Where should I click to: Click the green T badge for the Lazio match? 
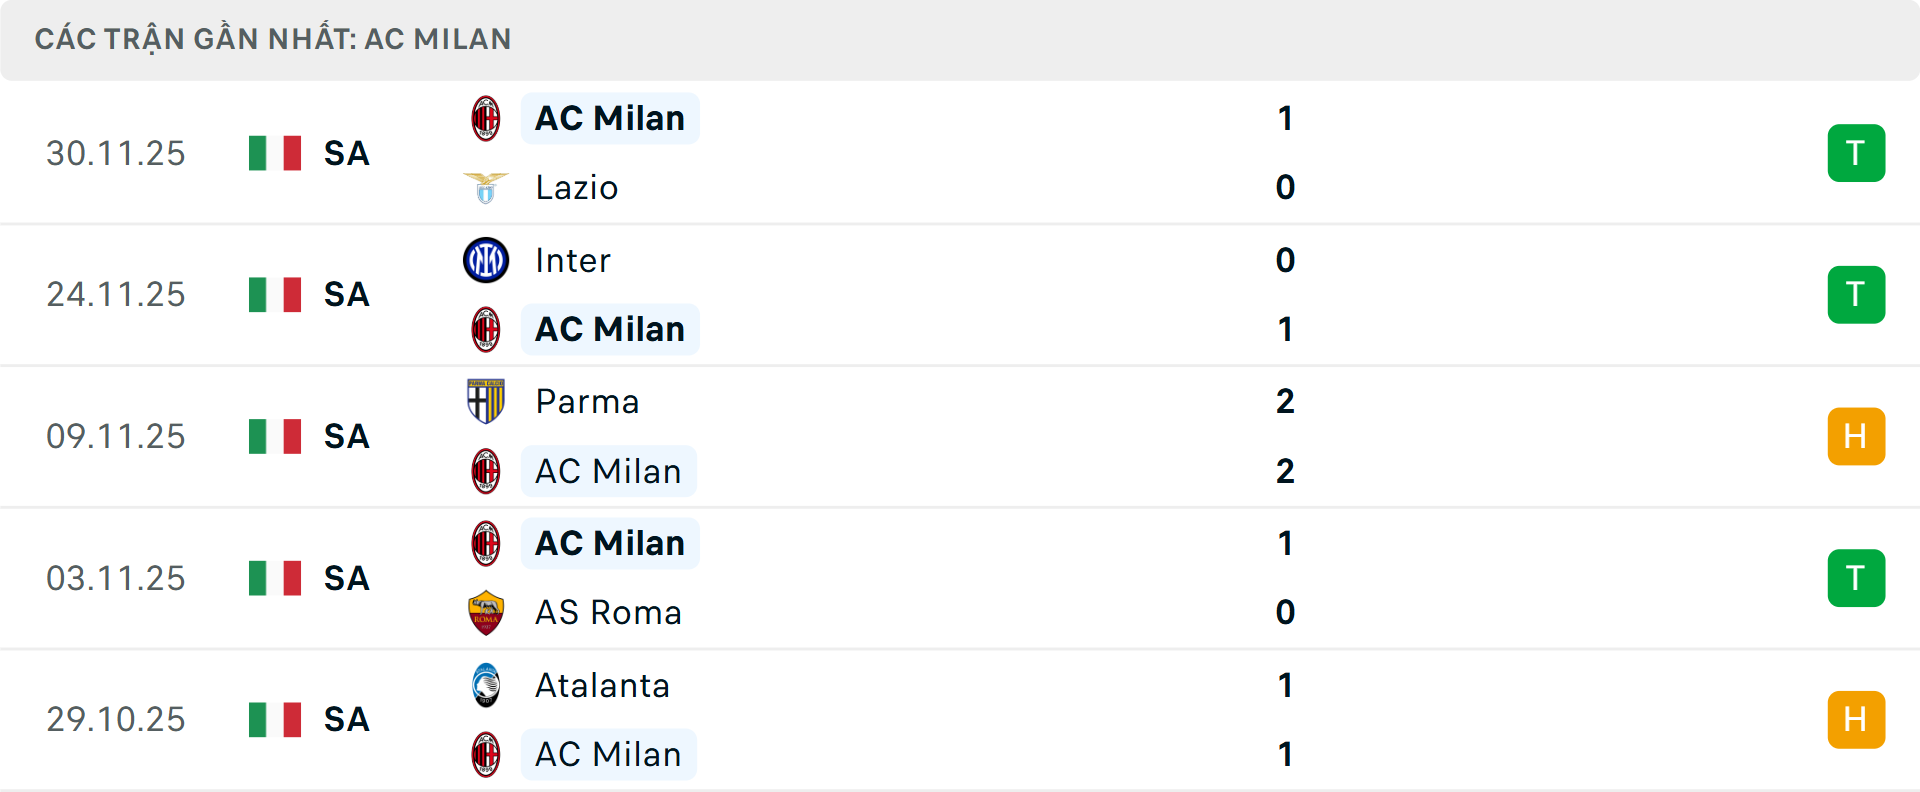click(1856, 153)
